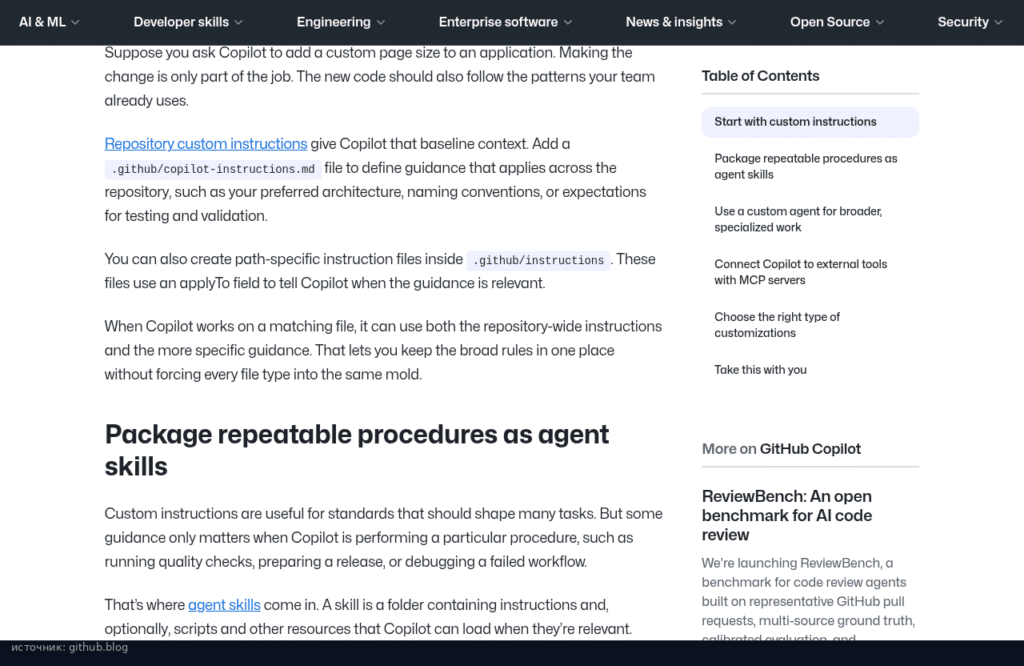Click the источник: github.blog caption
Viewport: 1024px width, 666px height.
69,647
